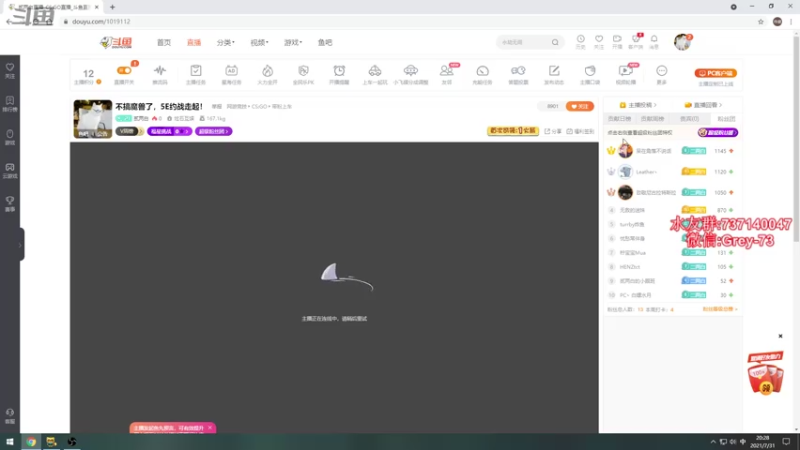This screenshot has height=450, width=800.
Task: Click the cat streamer avatar thumbnail
Action: (92, 119)
